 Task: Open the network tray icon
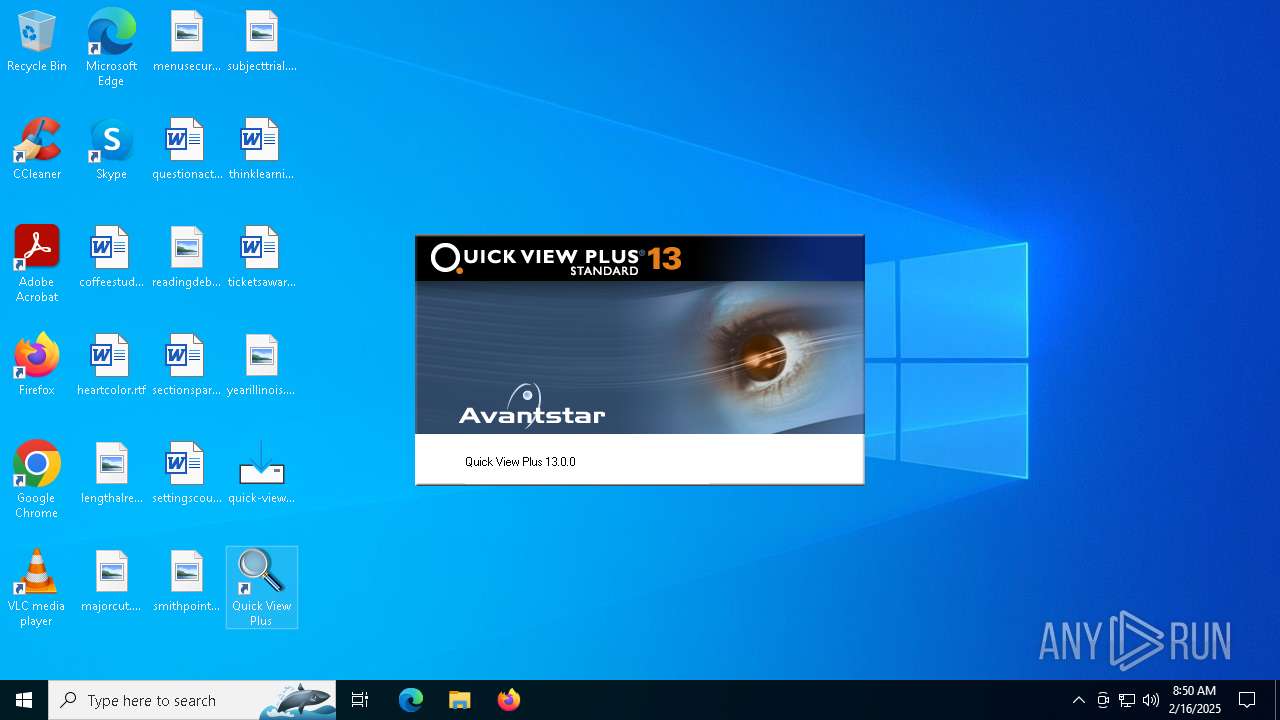click(1127, 700)
